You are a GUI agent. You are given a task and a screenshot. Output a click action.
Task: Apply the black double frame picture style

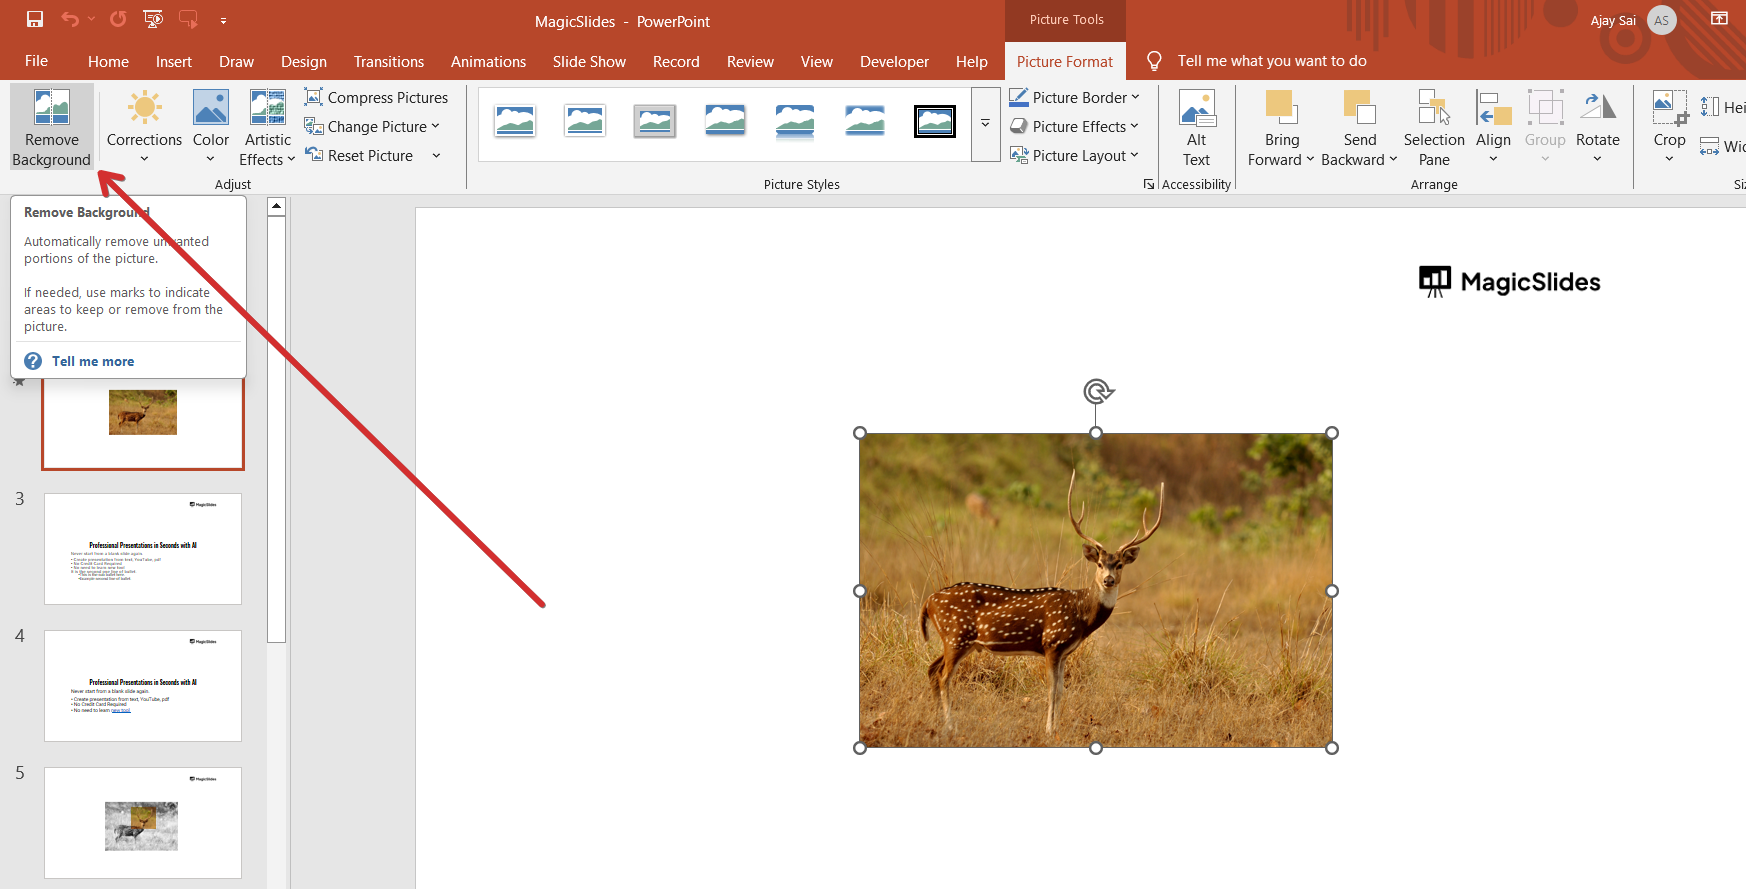point(934,122)
